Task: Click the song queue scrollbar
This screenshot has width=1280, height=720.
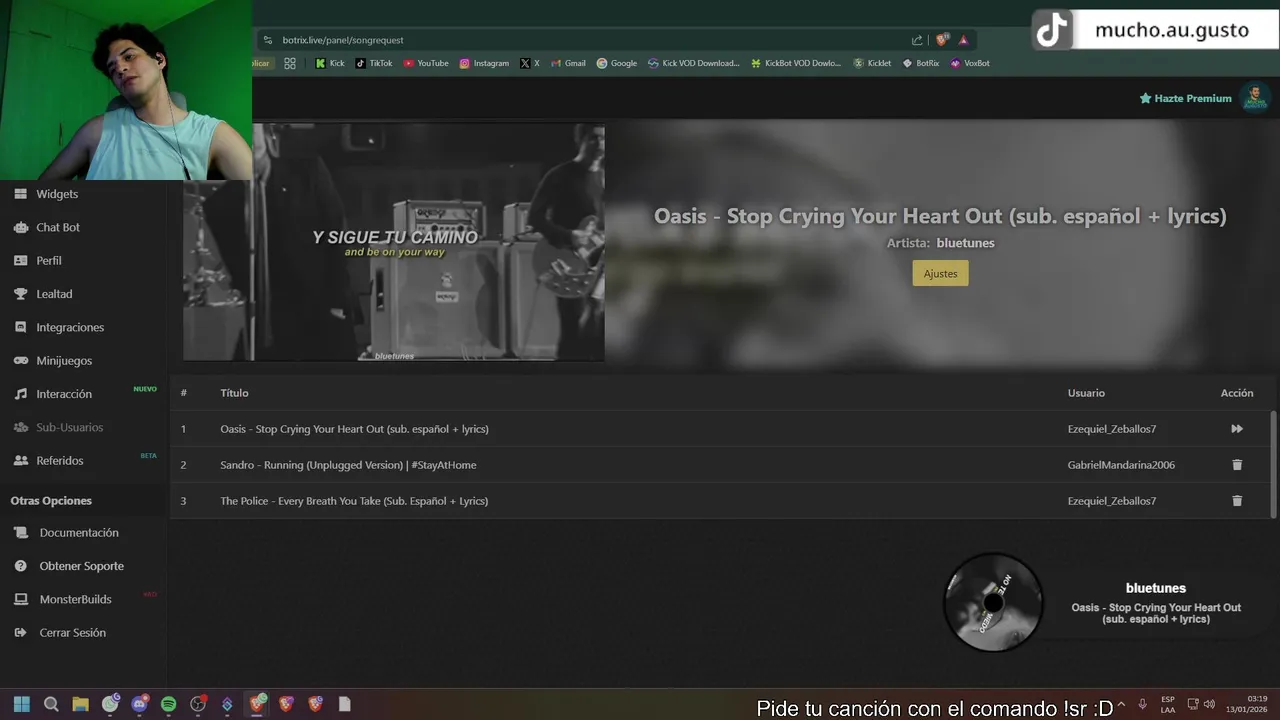Action: (x=1273, y=463)
